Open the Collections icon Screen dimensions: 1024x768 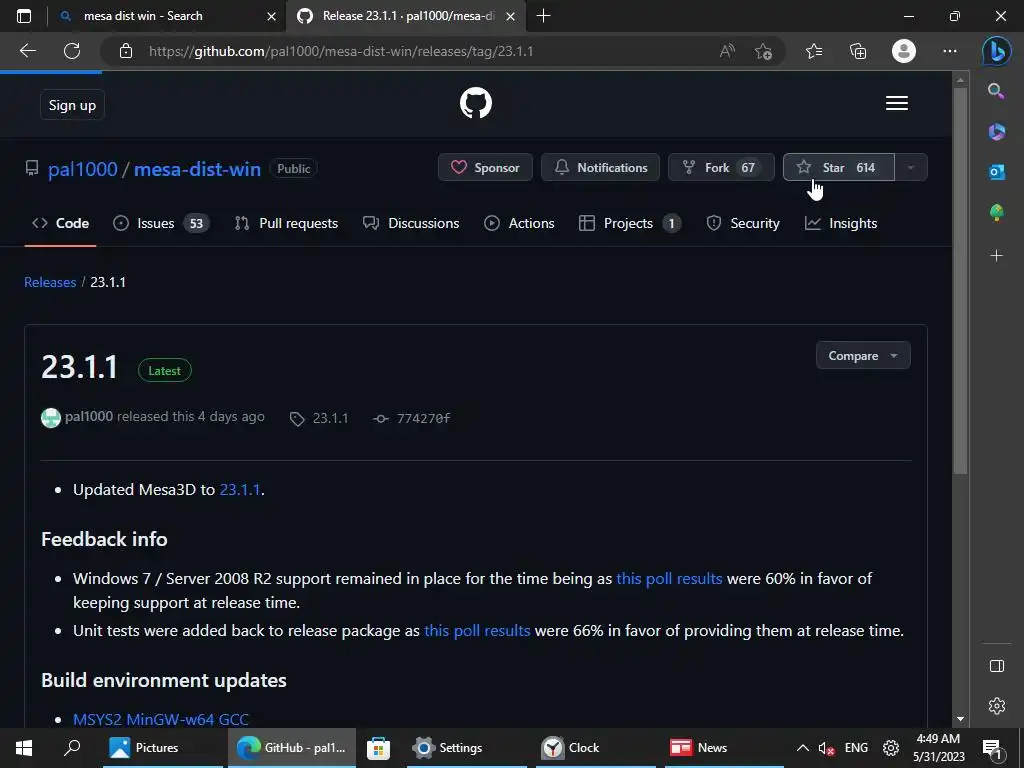857,51
